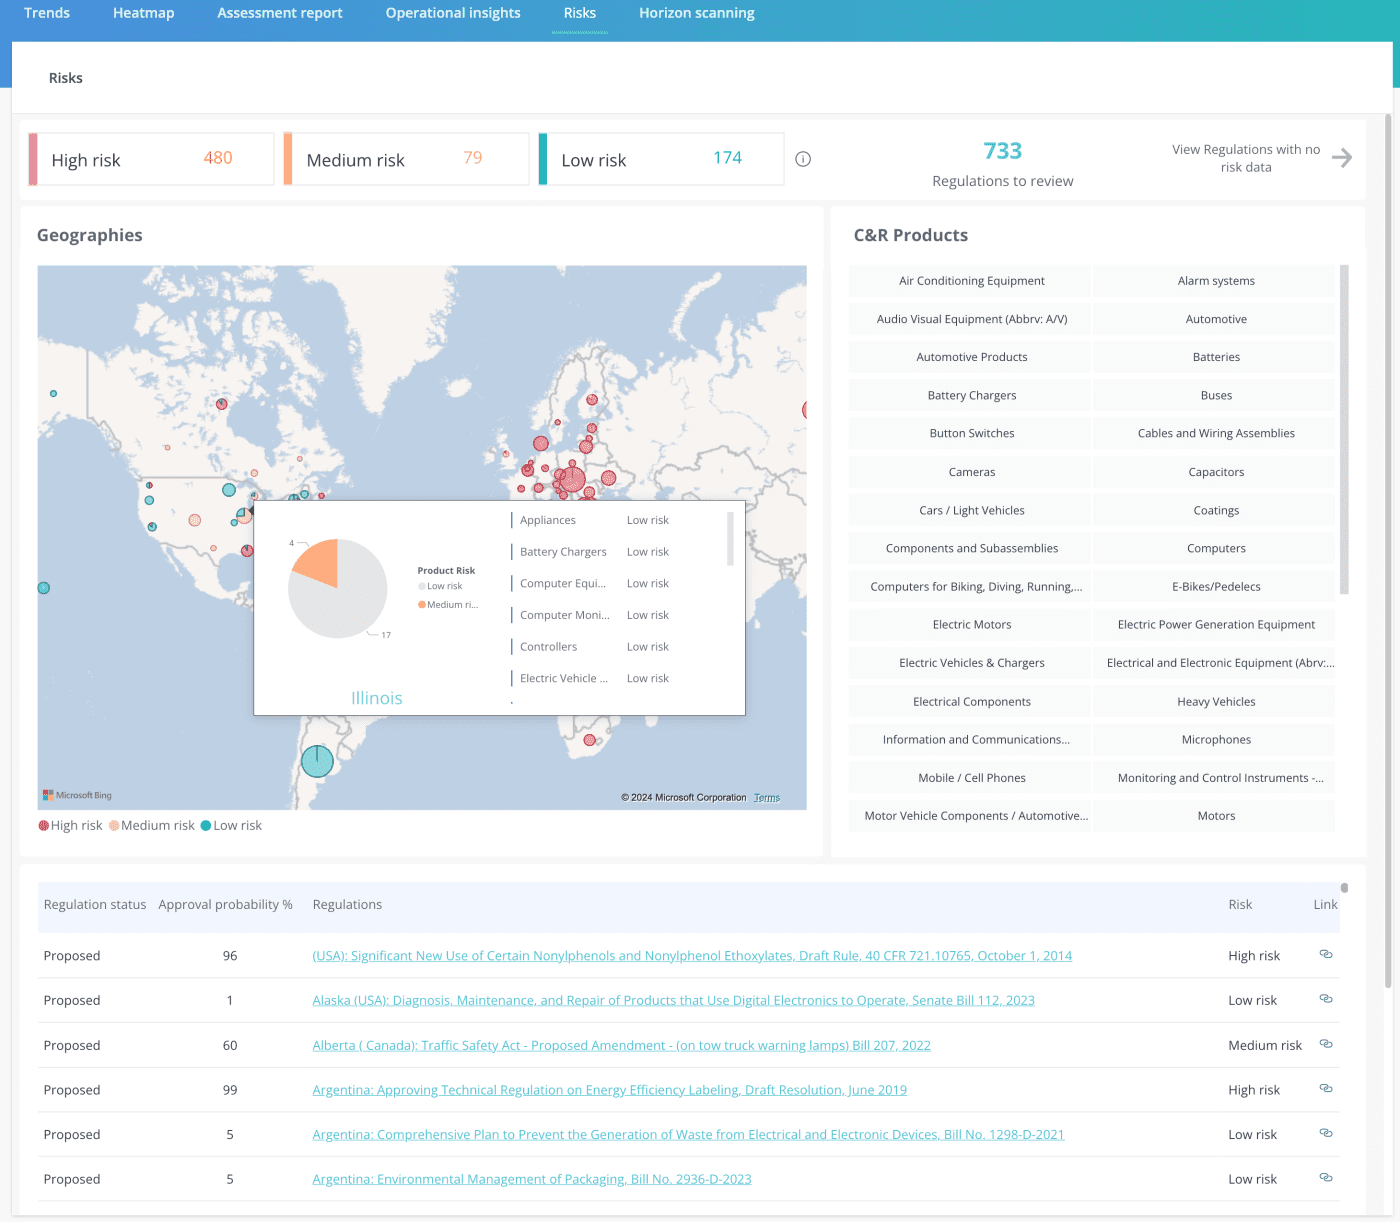Viewport: 1400px width, 1222px height.
Task: Switch to the Operational insights tab
Action: click(452, 13)
